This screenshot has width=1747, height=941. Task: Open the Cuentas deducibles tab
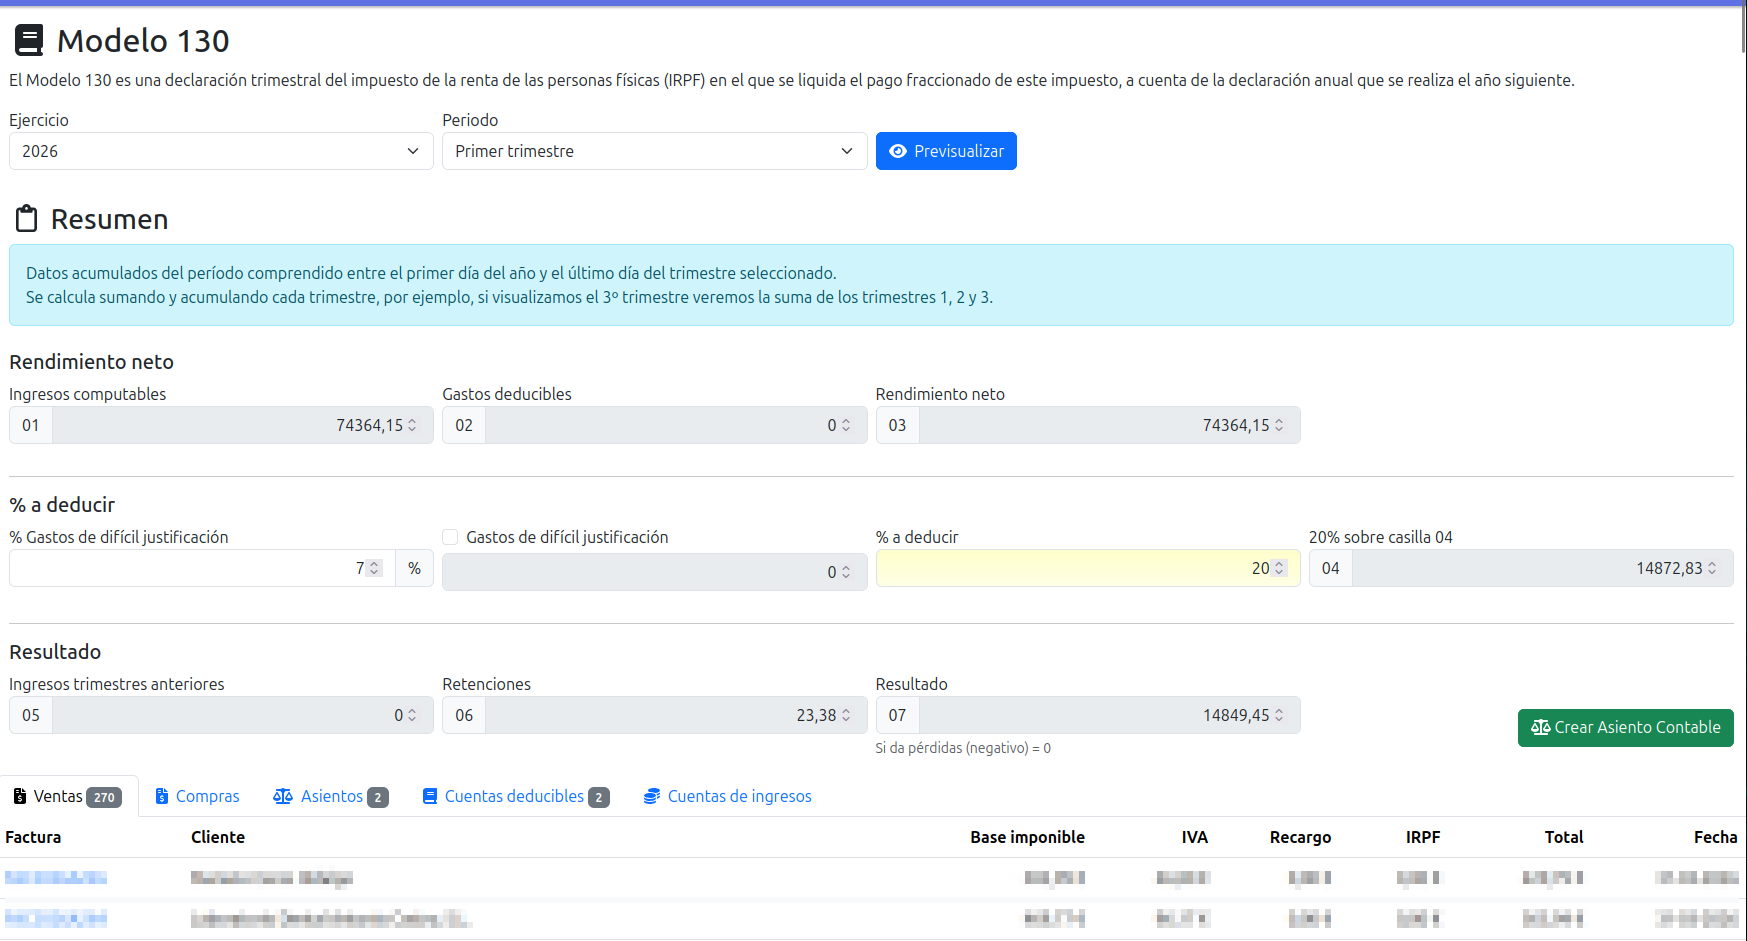click(x=516, y=796)
